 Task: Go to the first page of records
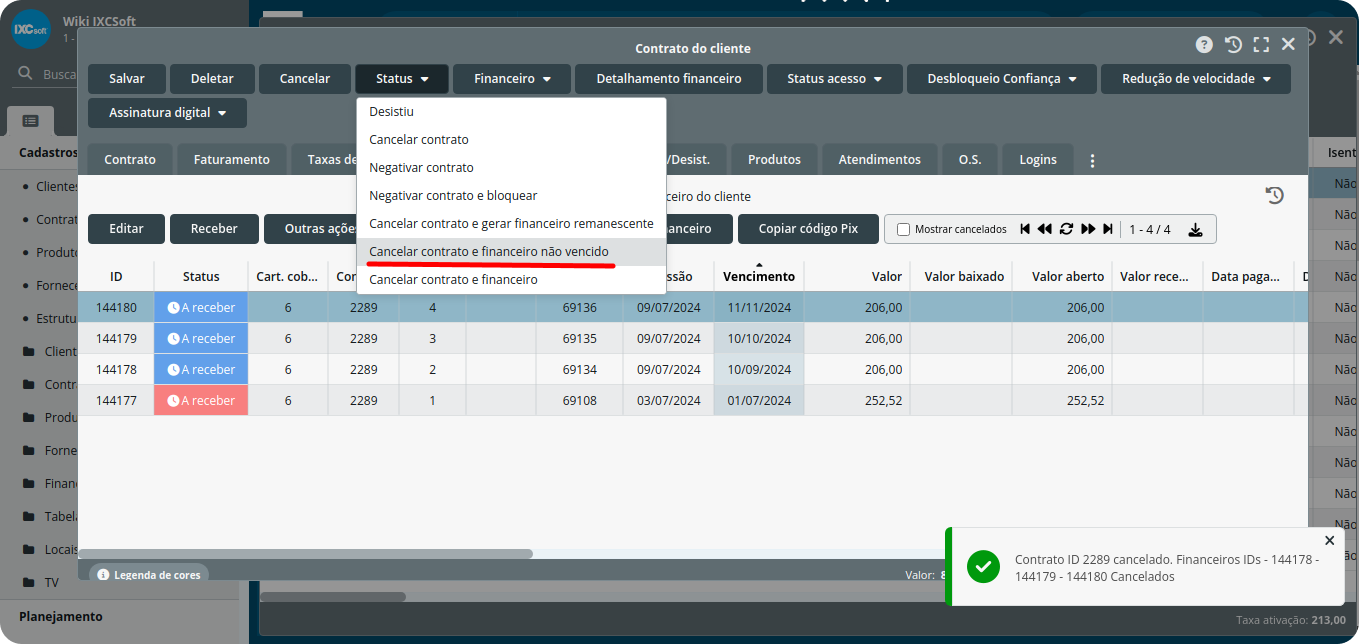[1025, 229]
